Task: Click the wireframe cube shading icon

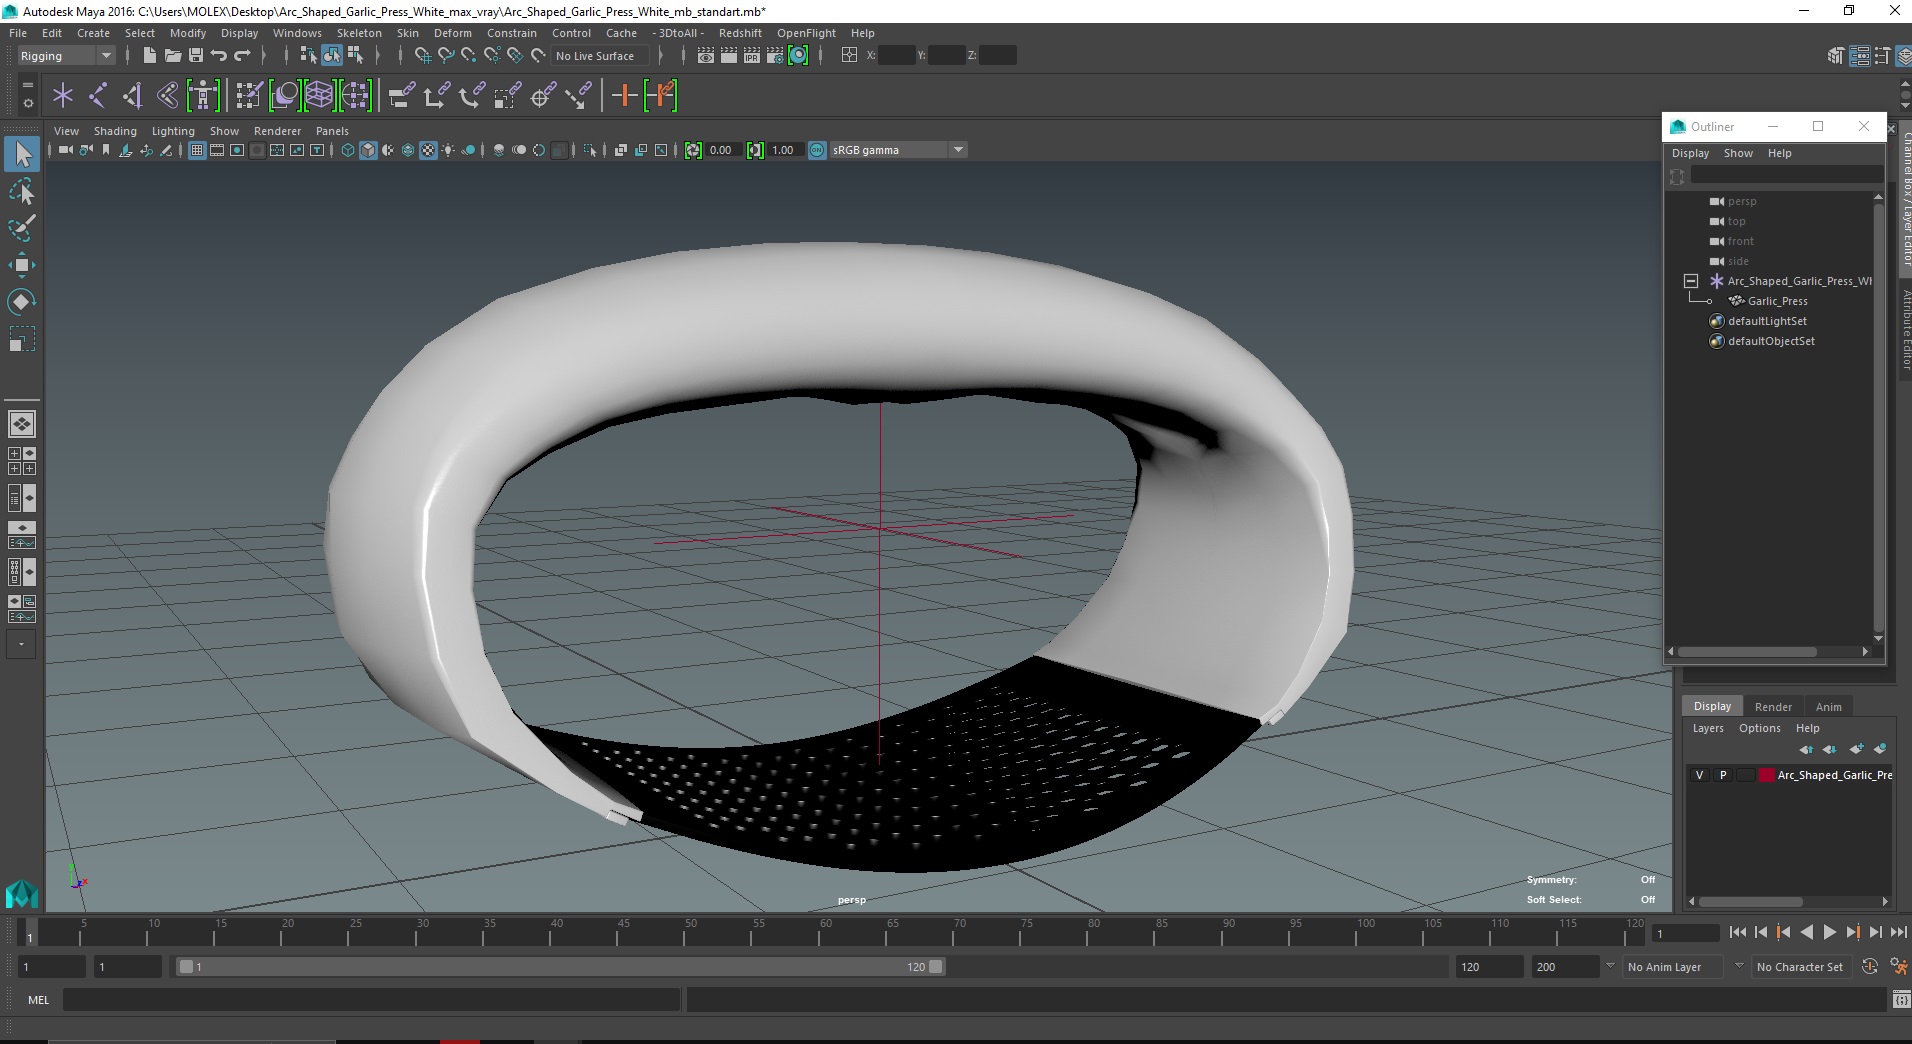Action: 348,150
